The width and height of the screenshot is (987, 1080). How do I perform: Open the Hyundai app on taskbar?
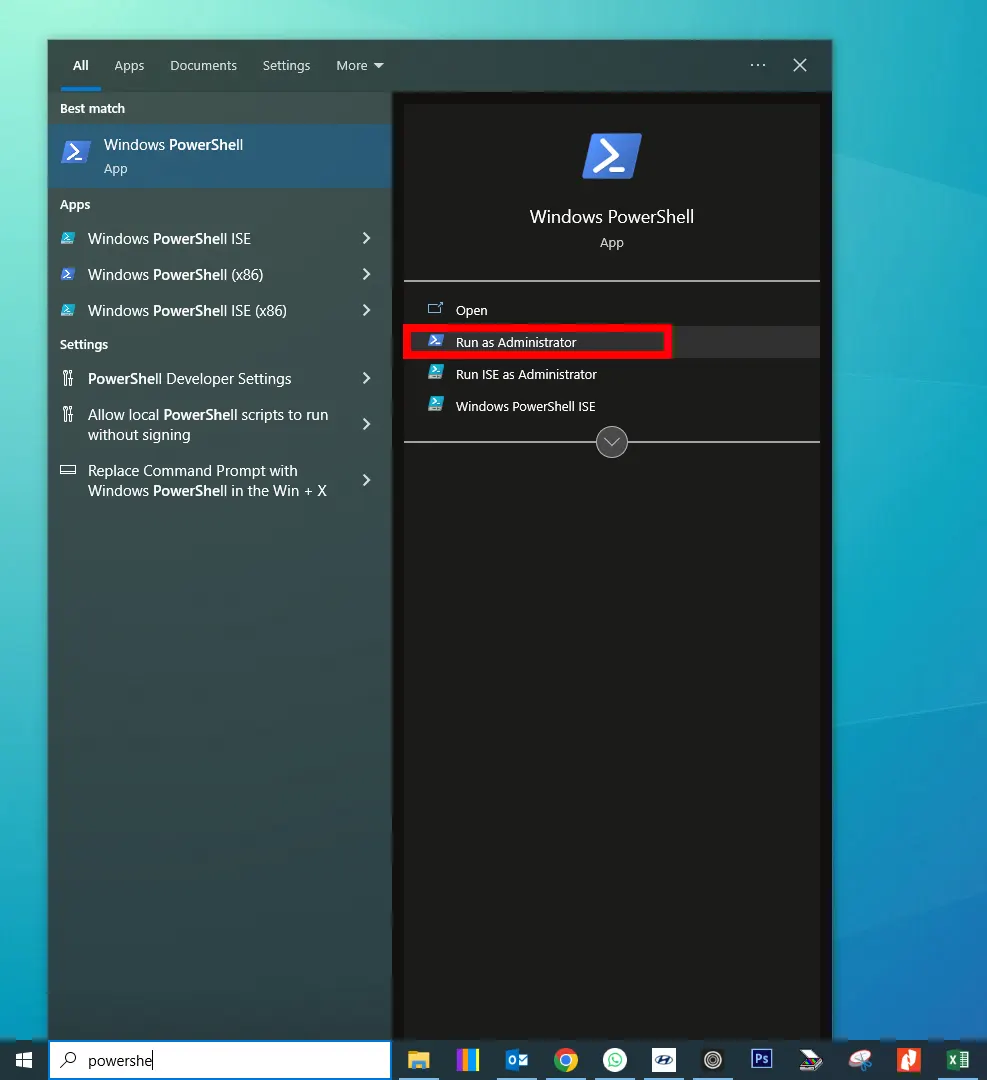pos(664,1060)
